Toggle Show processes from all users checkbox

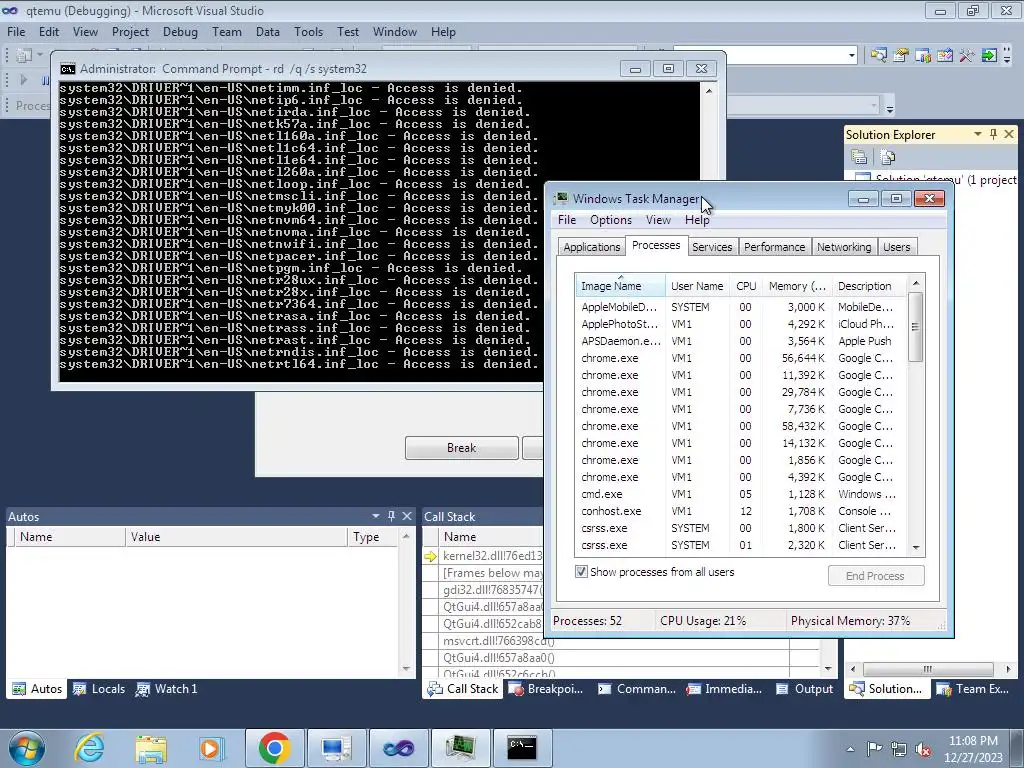[x=581, y=571]
